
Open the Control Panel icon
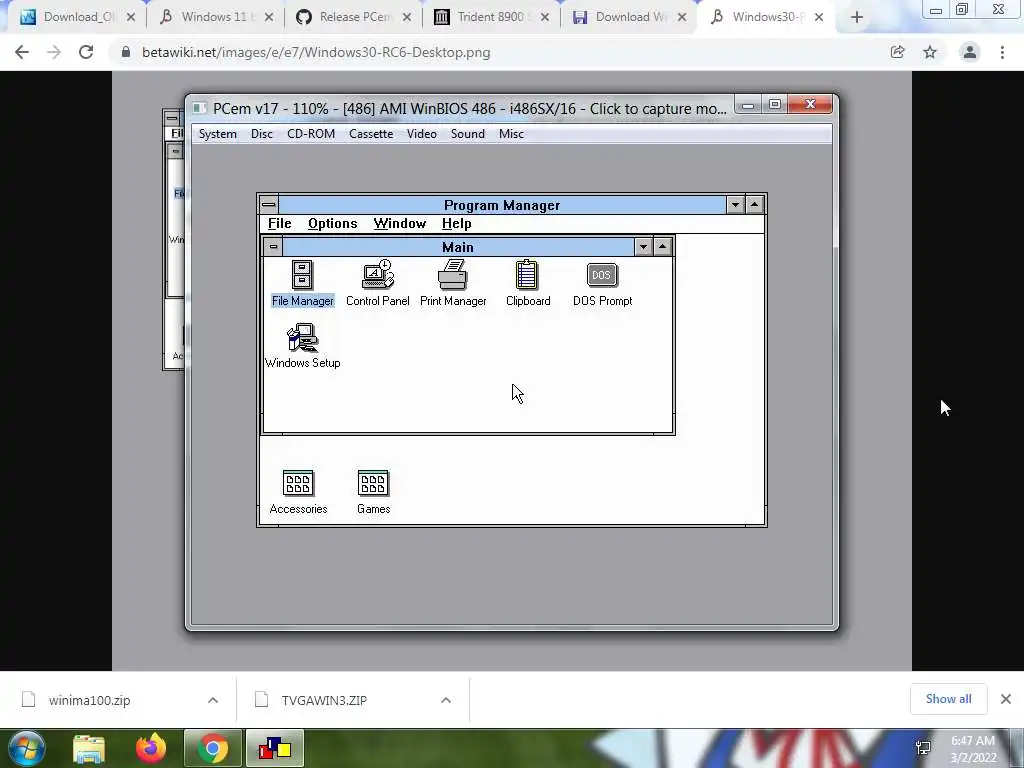(x=377, y=283)
